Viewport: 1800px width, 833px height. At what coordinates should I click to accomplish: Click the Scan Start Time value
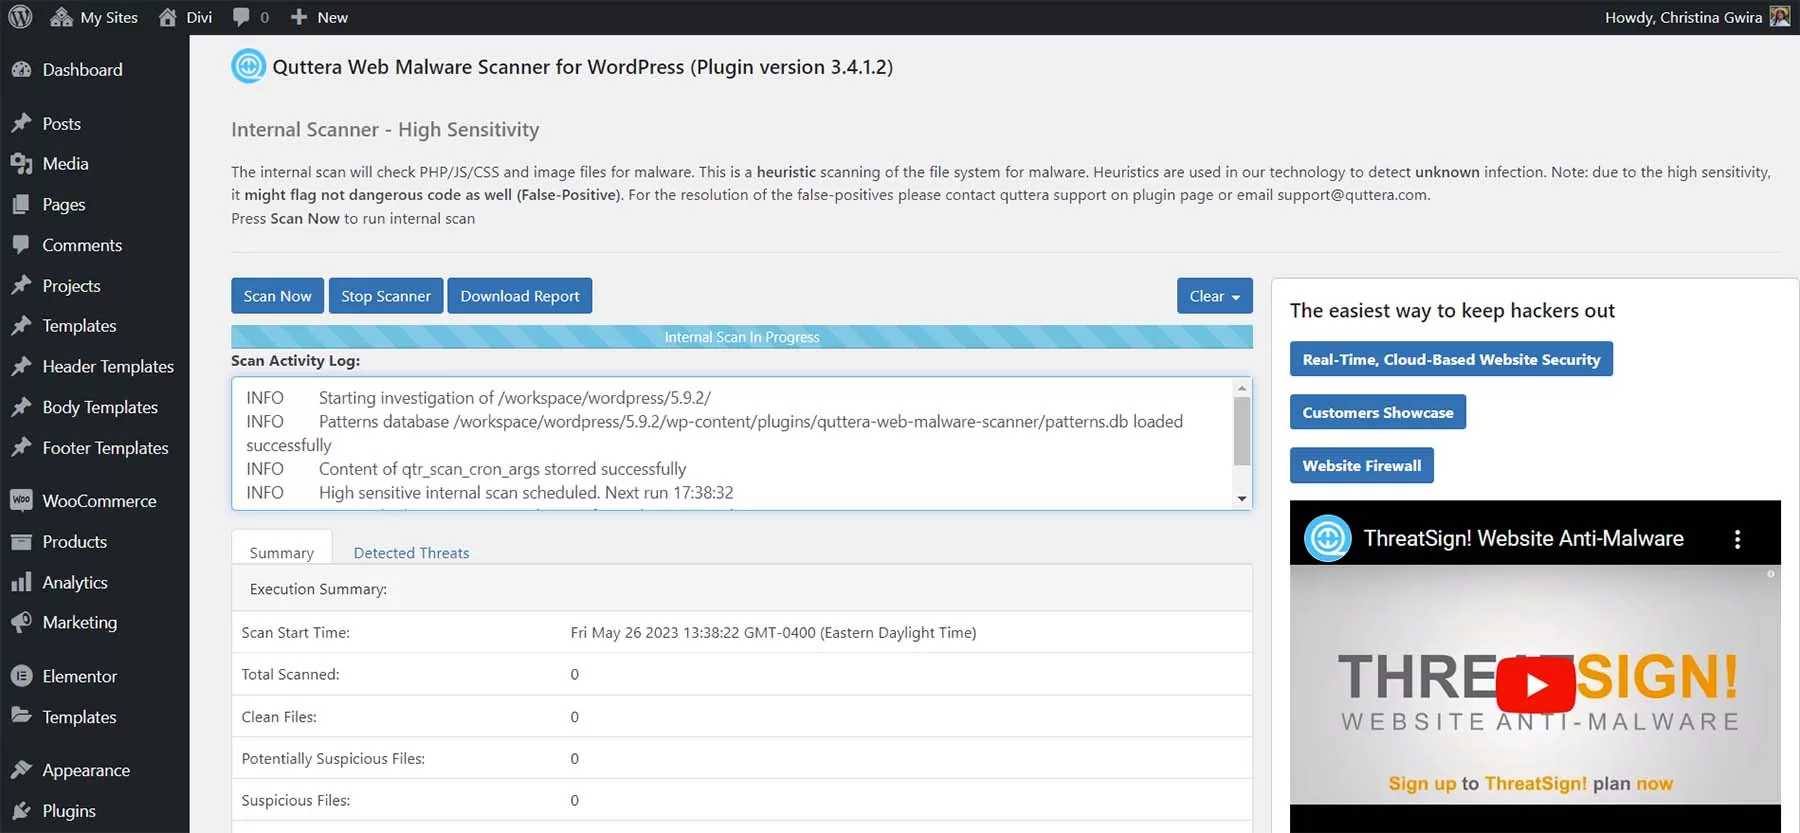tap(773, 632)
